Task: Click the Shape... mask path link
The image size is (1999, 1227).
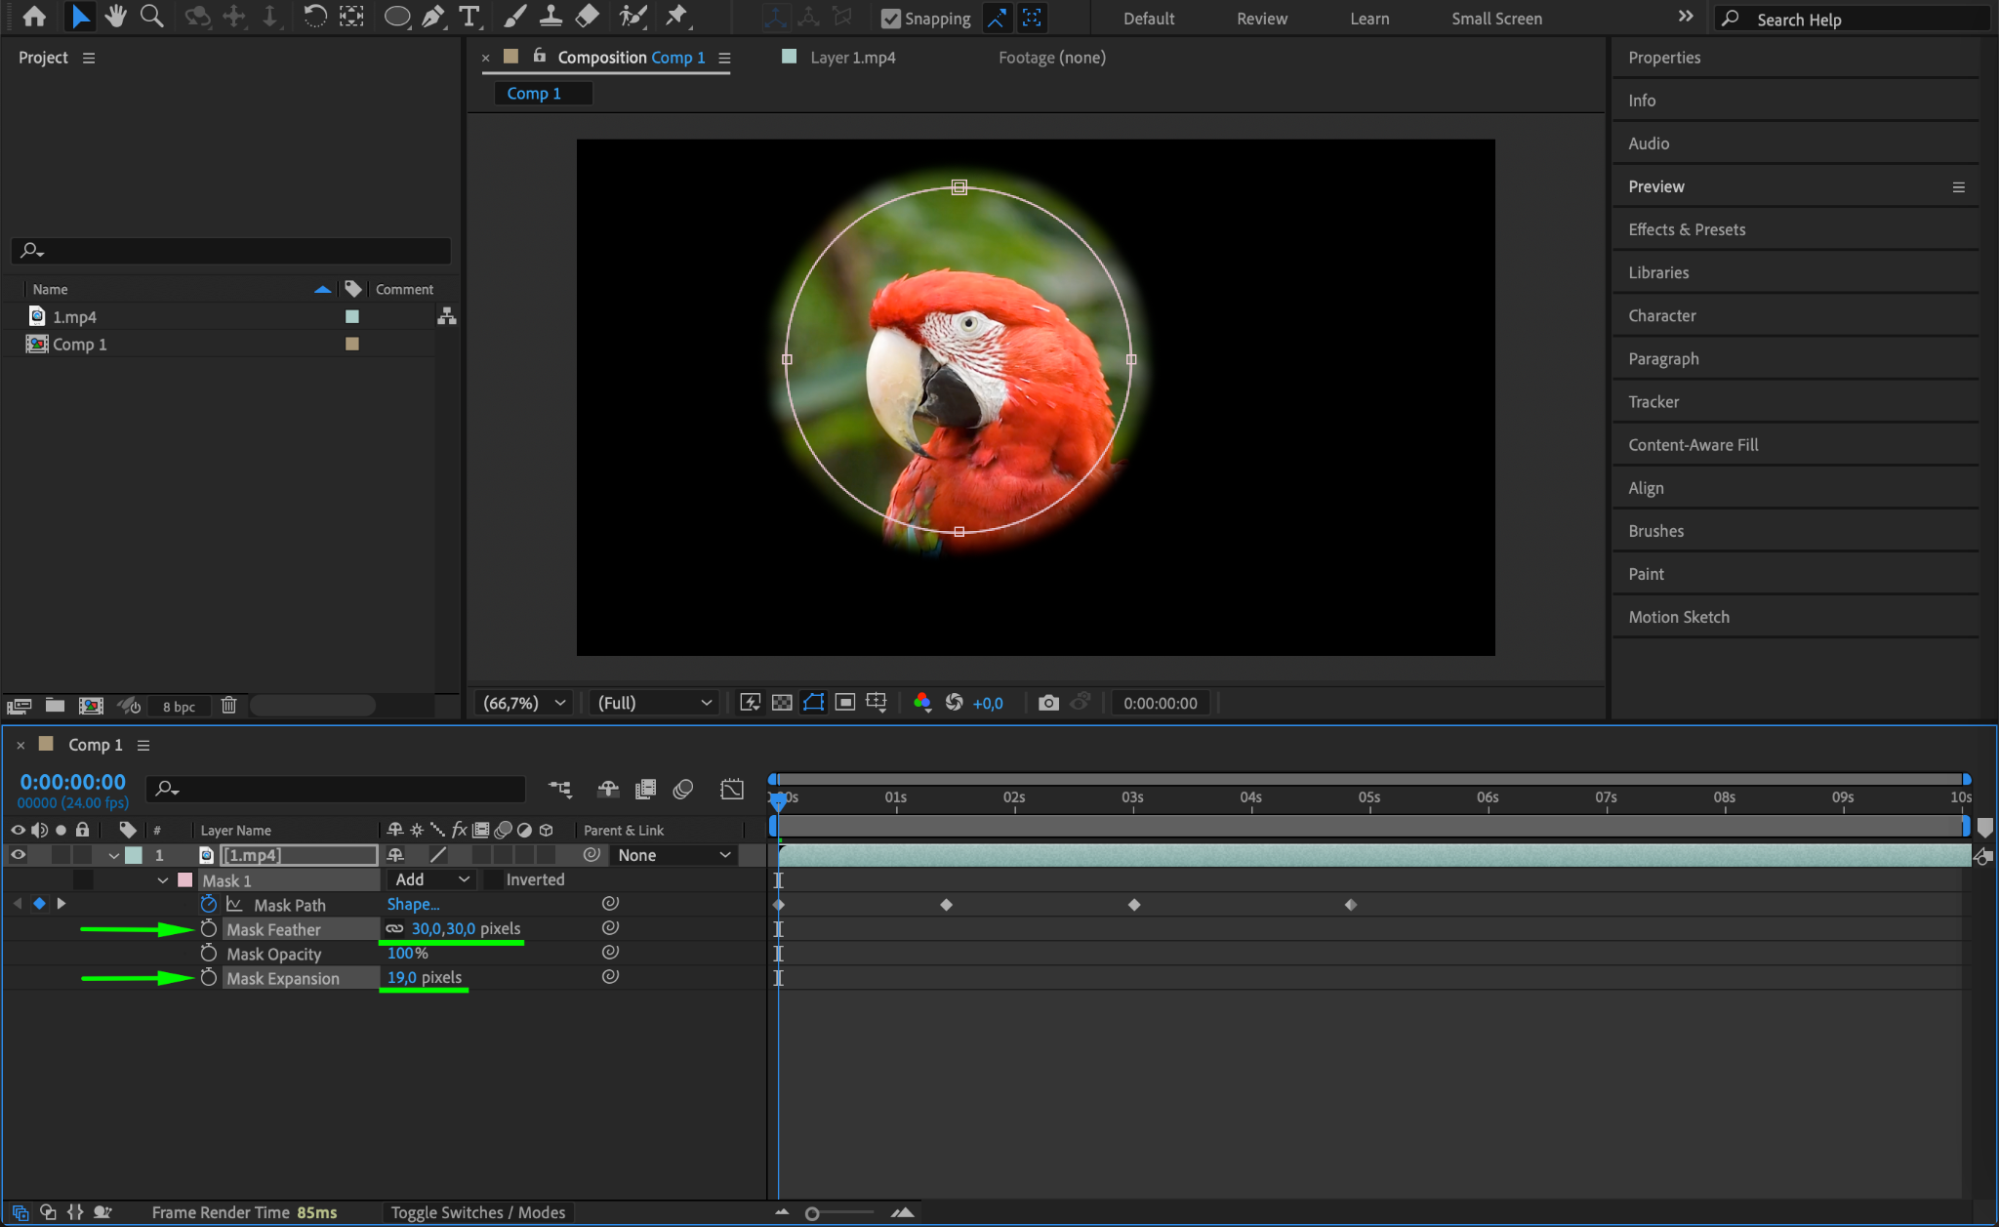Action: tap(413, 904)
